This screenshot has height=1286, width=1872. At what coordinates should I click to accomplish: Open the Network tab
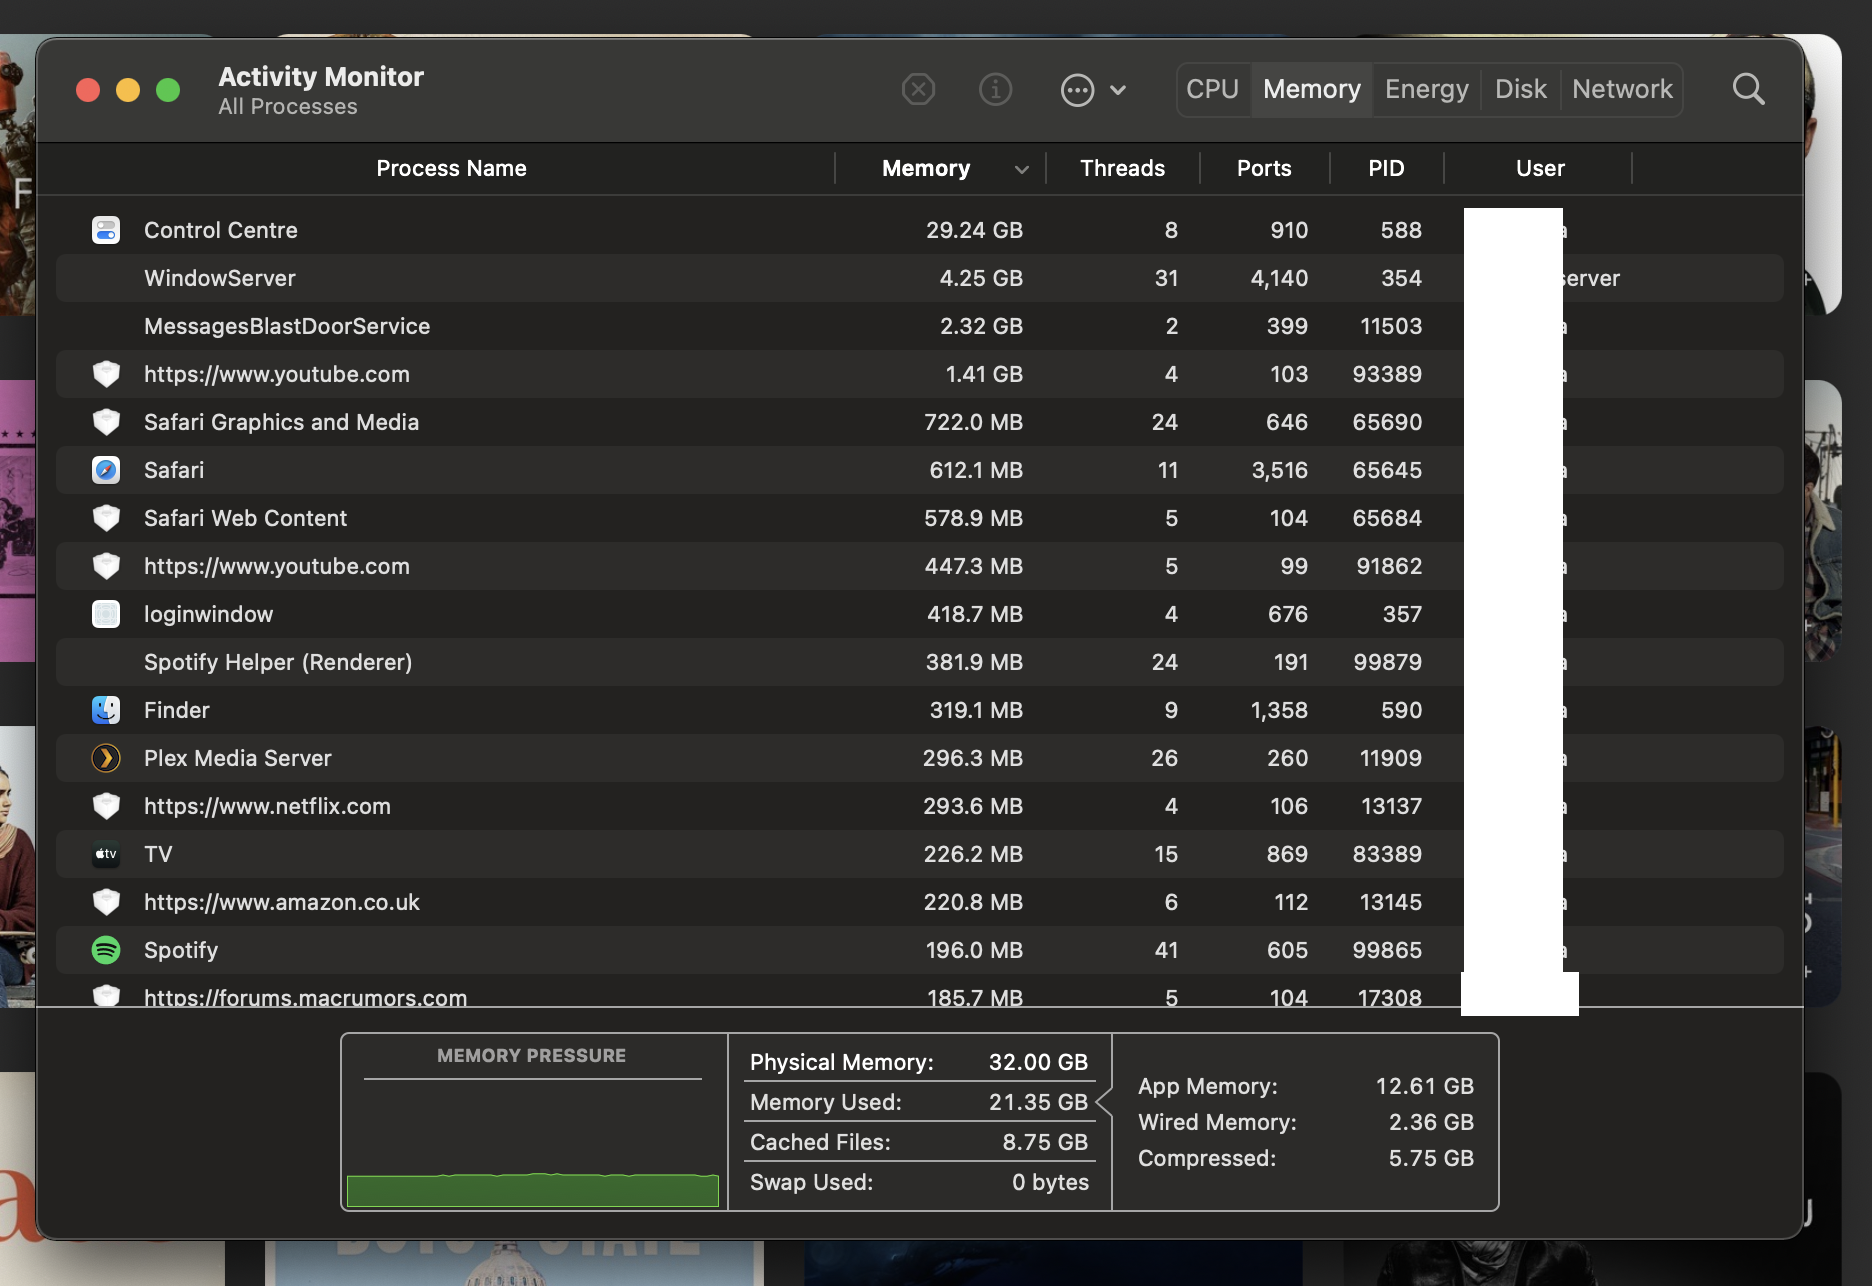pyautogui.click(x=1622, y=90)
